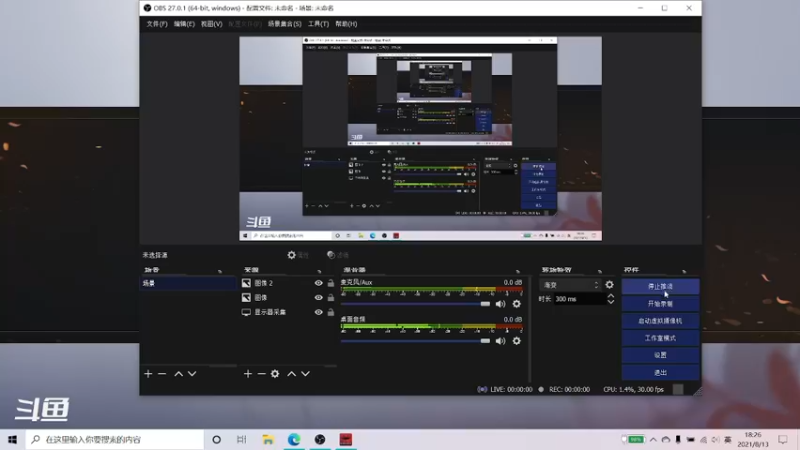Undock the audio mixer panel via header icon
The height and width of the screenshot is (450, 800).
(x=518, y=270)
